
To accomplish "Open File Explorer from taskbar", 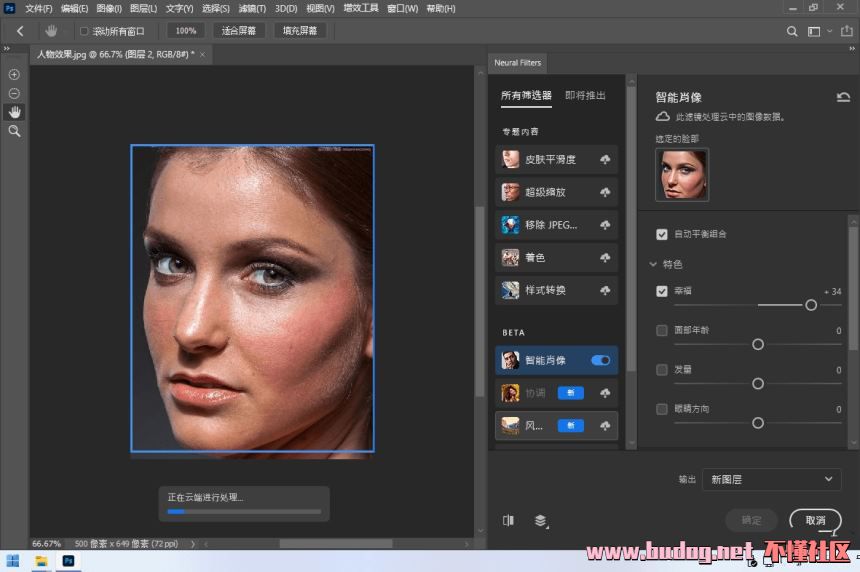I will [41, 561].
